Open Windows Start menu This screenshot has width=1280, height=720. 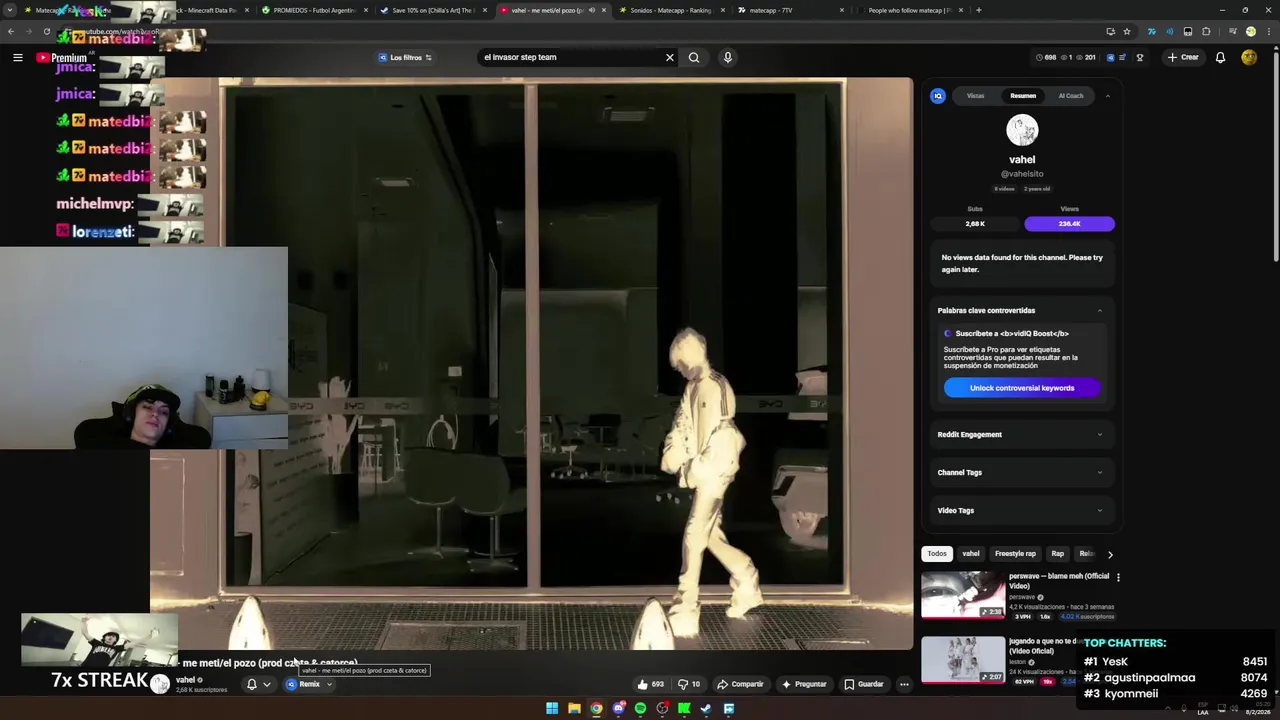point(552,709)
